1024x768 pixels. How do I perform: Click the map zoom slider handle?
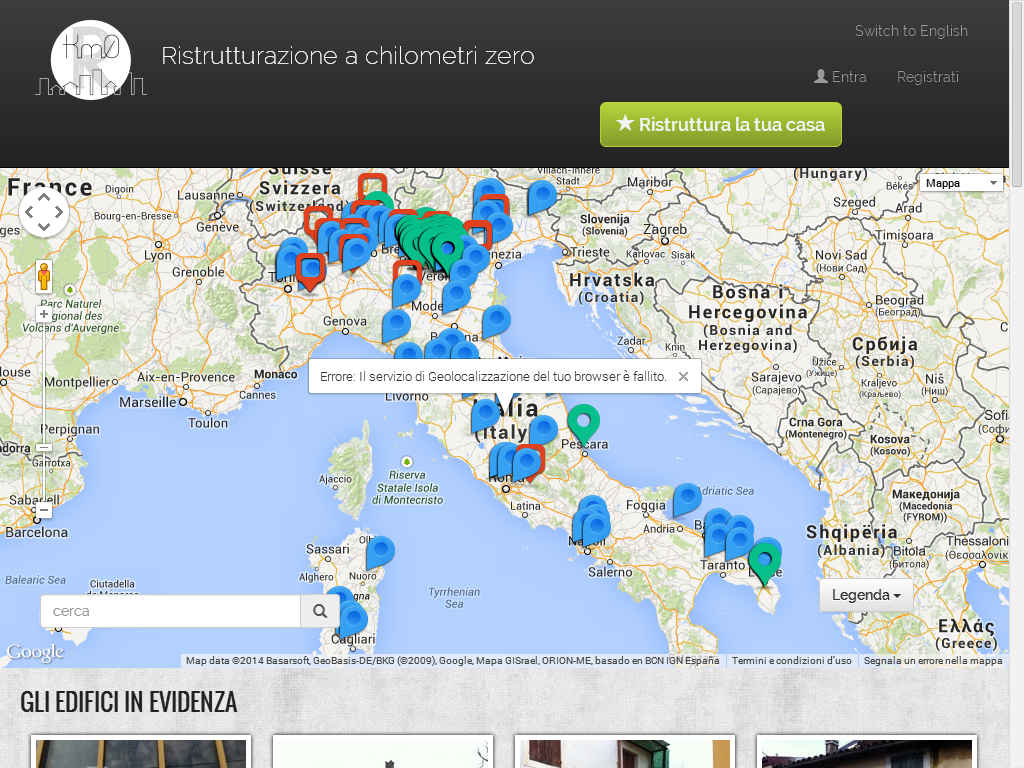point(44,447)
